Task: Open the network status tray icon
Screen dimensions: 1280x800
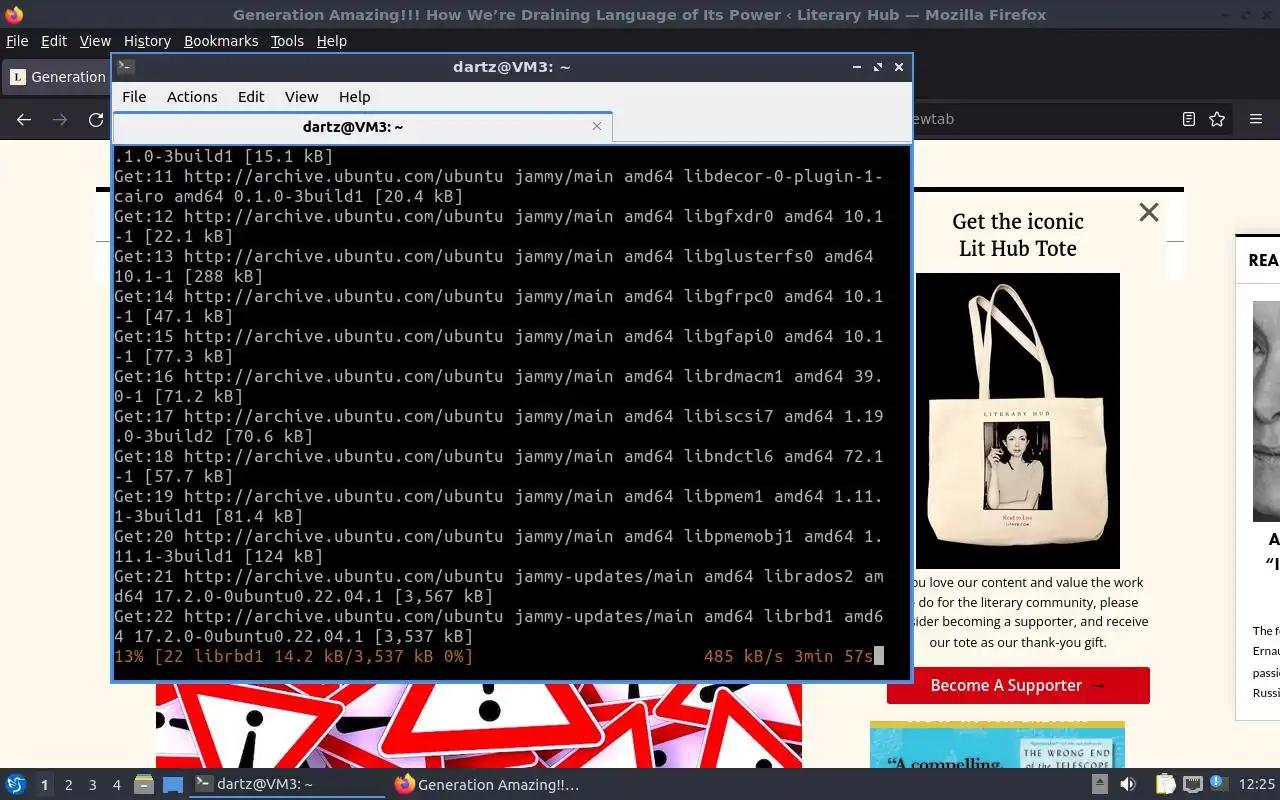Action: click(x=1192, y=785)
